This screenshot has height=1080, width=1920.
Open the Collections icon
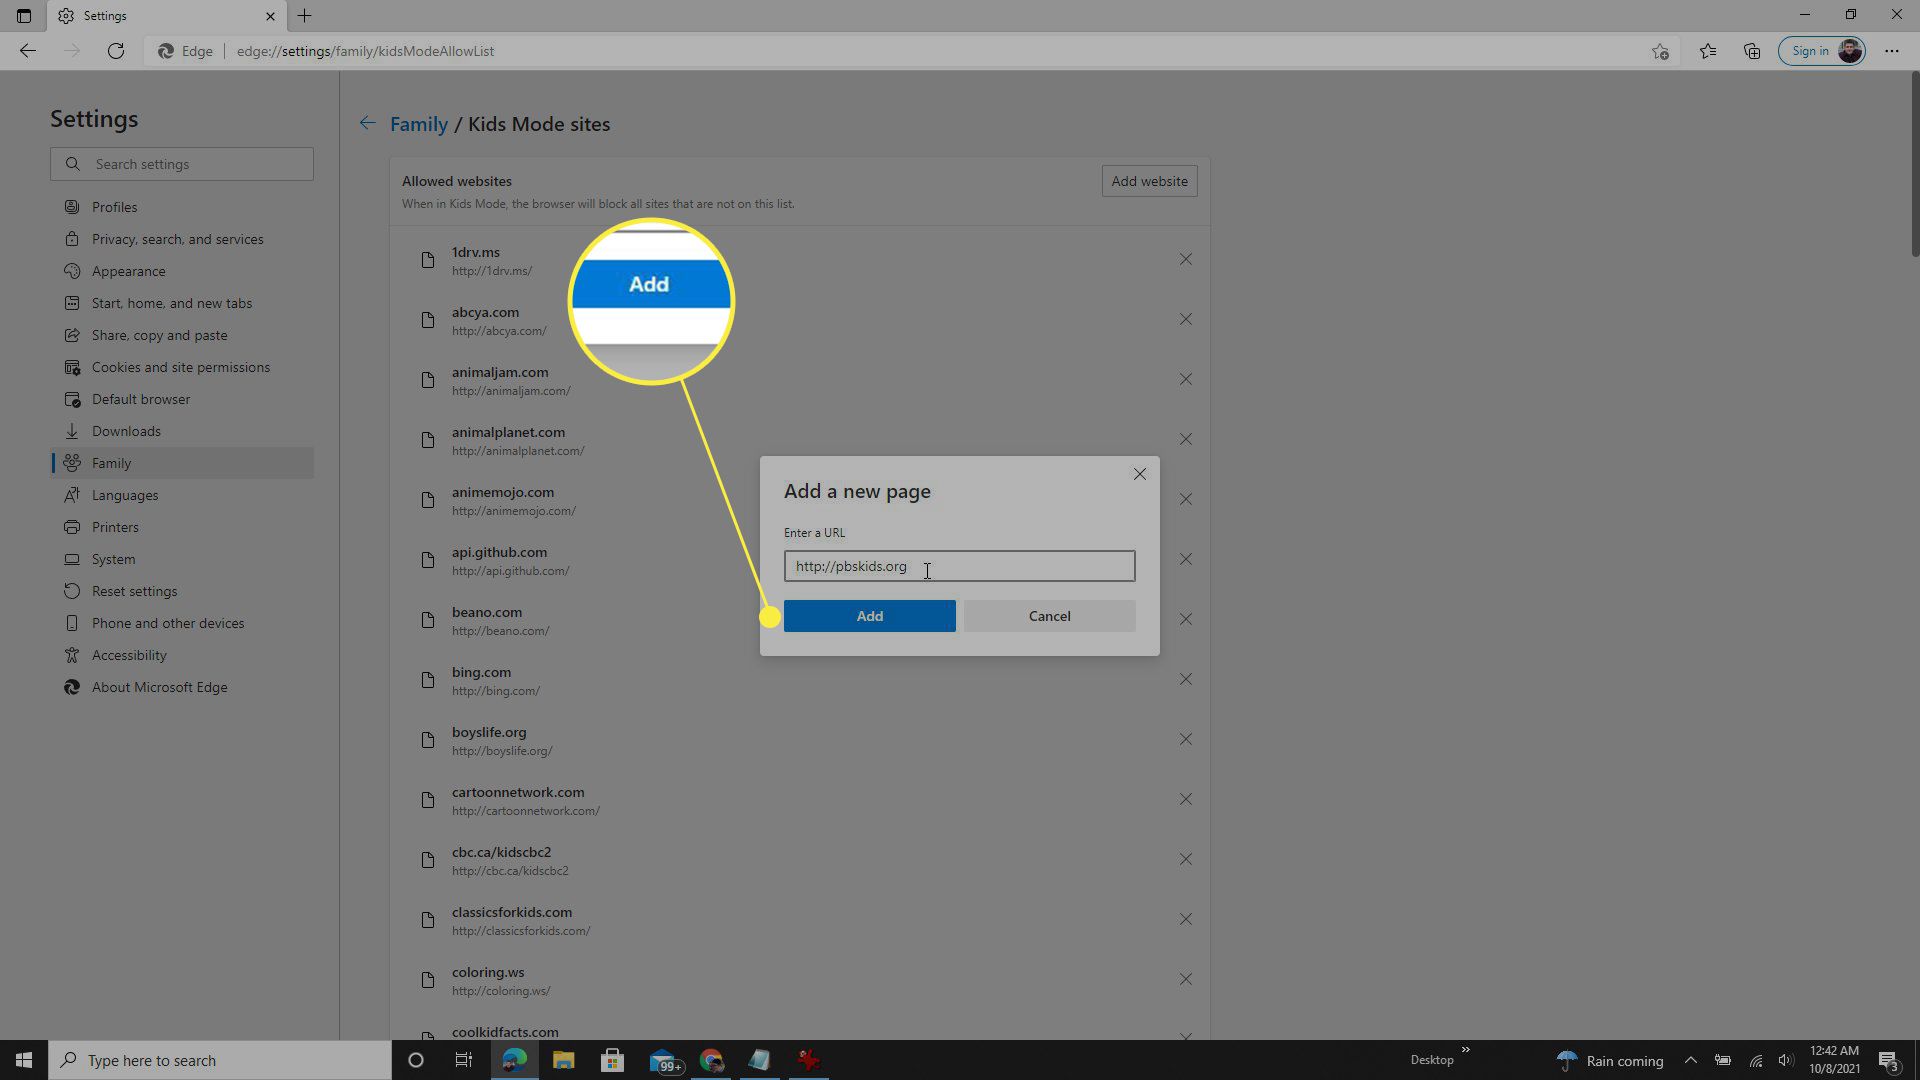click(x=1752, y=51)
